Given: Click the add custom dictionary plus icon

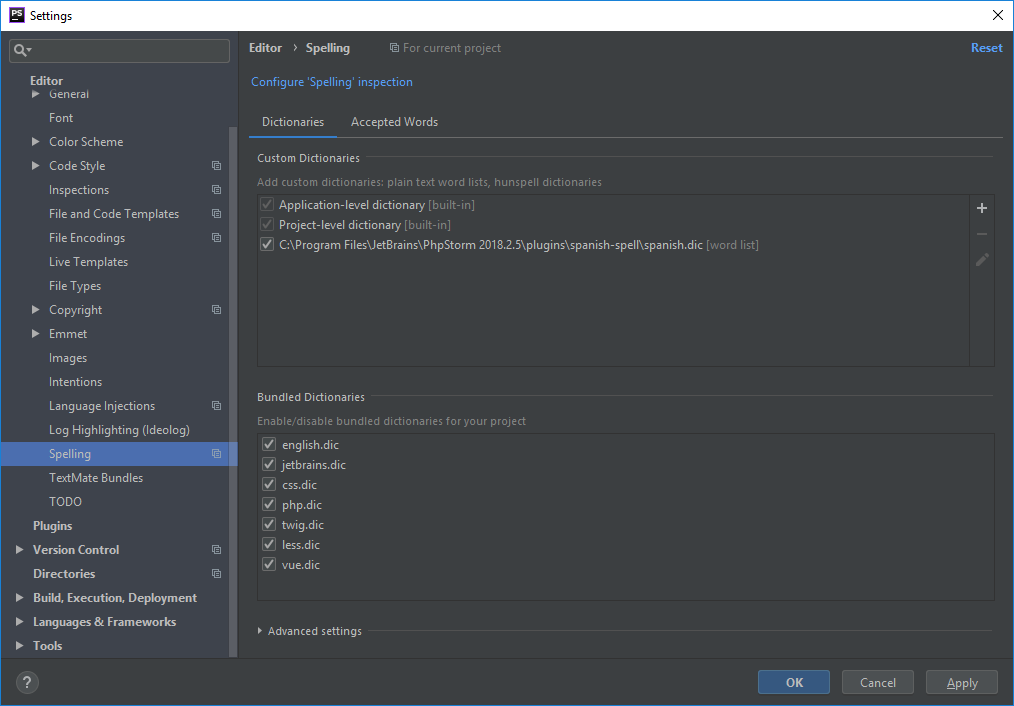Looking at the screenshot, I should point(982,208).
